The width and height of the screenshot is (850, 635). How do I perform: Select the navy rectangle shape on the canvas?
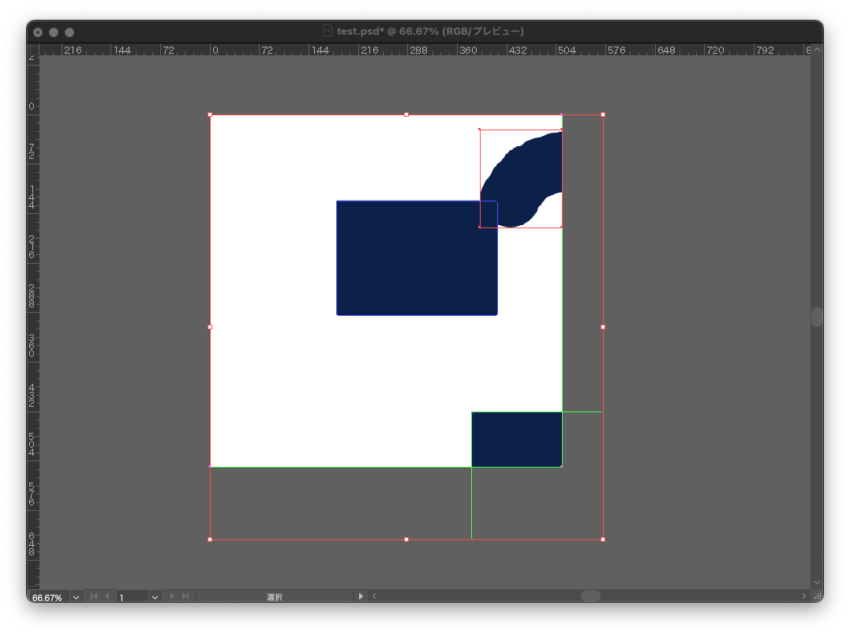(417, 257)
